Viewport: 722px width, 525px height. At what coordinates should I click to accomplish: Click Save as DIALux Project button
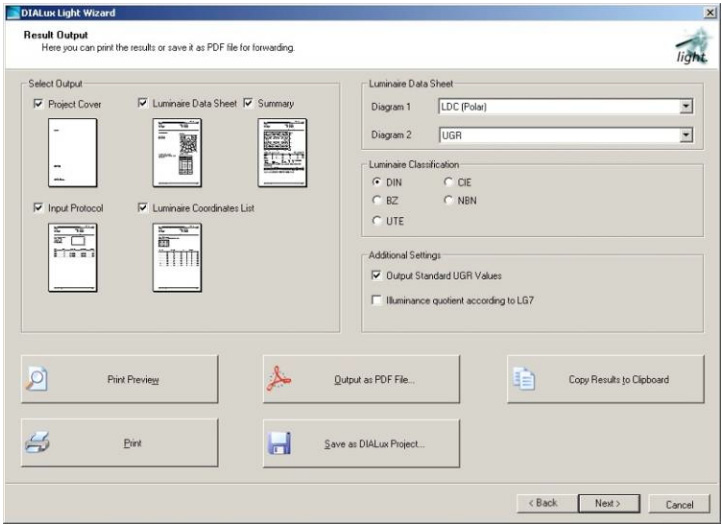pos(361,443)
